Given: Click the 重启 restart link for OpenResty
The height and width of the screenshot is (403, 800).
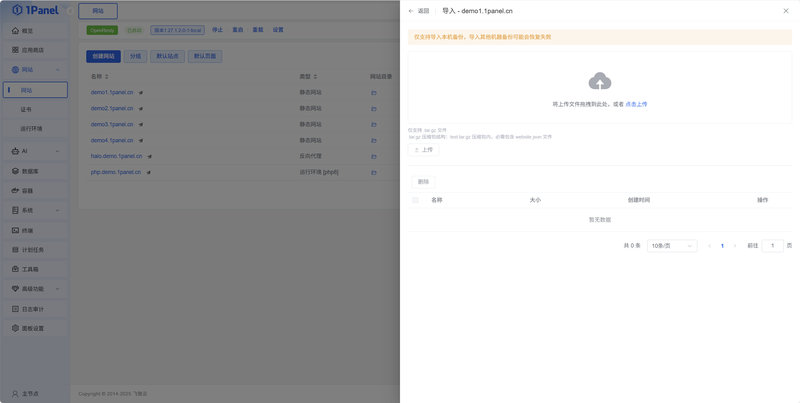Looking at the screenshot, I should 238,30.
